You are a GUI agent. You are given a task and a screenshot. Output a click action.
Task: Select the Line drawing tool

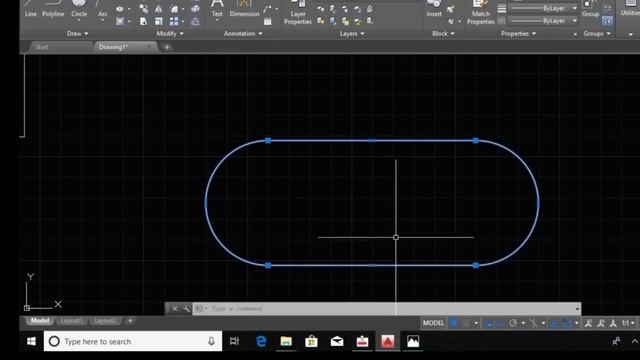(31, 10)
